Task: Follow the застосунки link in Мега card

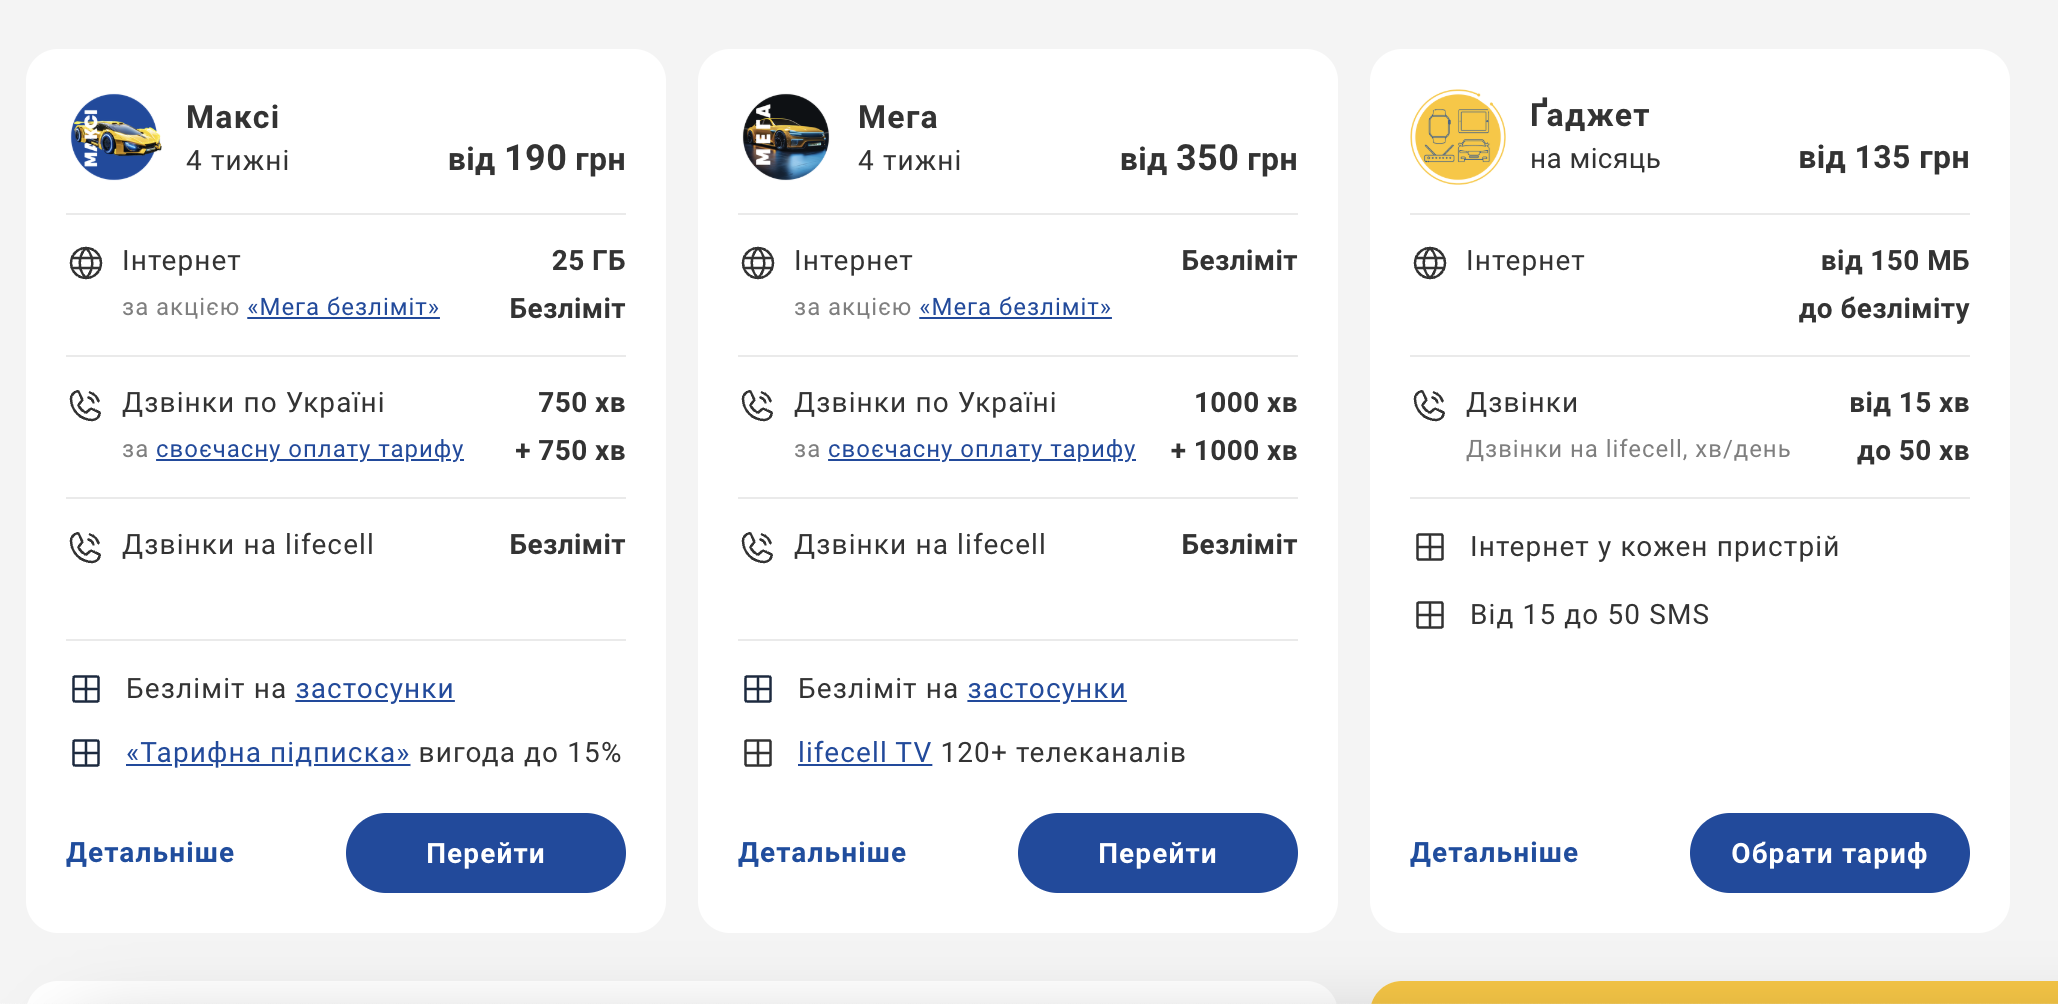Action: click(1046, 689)
